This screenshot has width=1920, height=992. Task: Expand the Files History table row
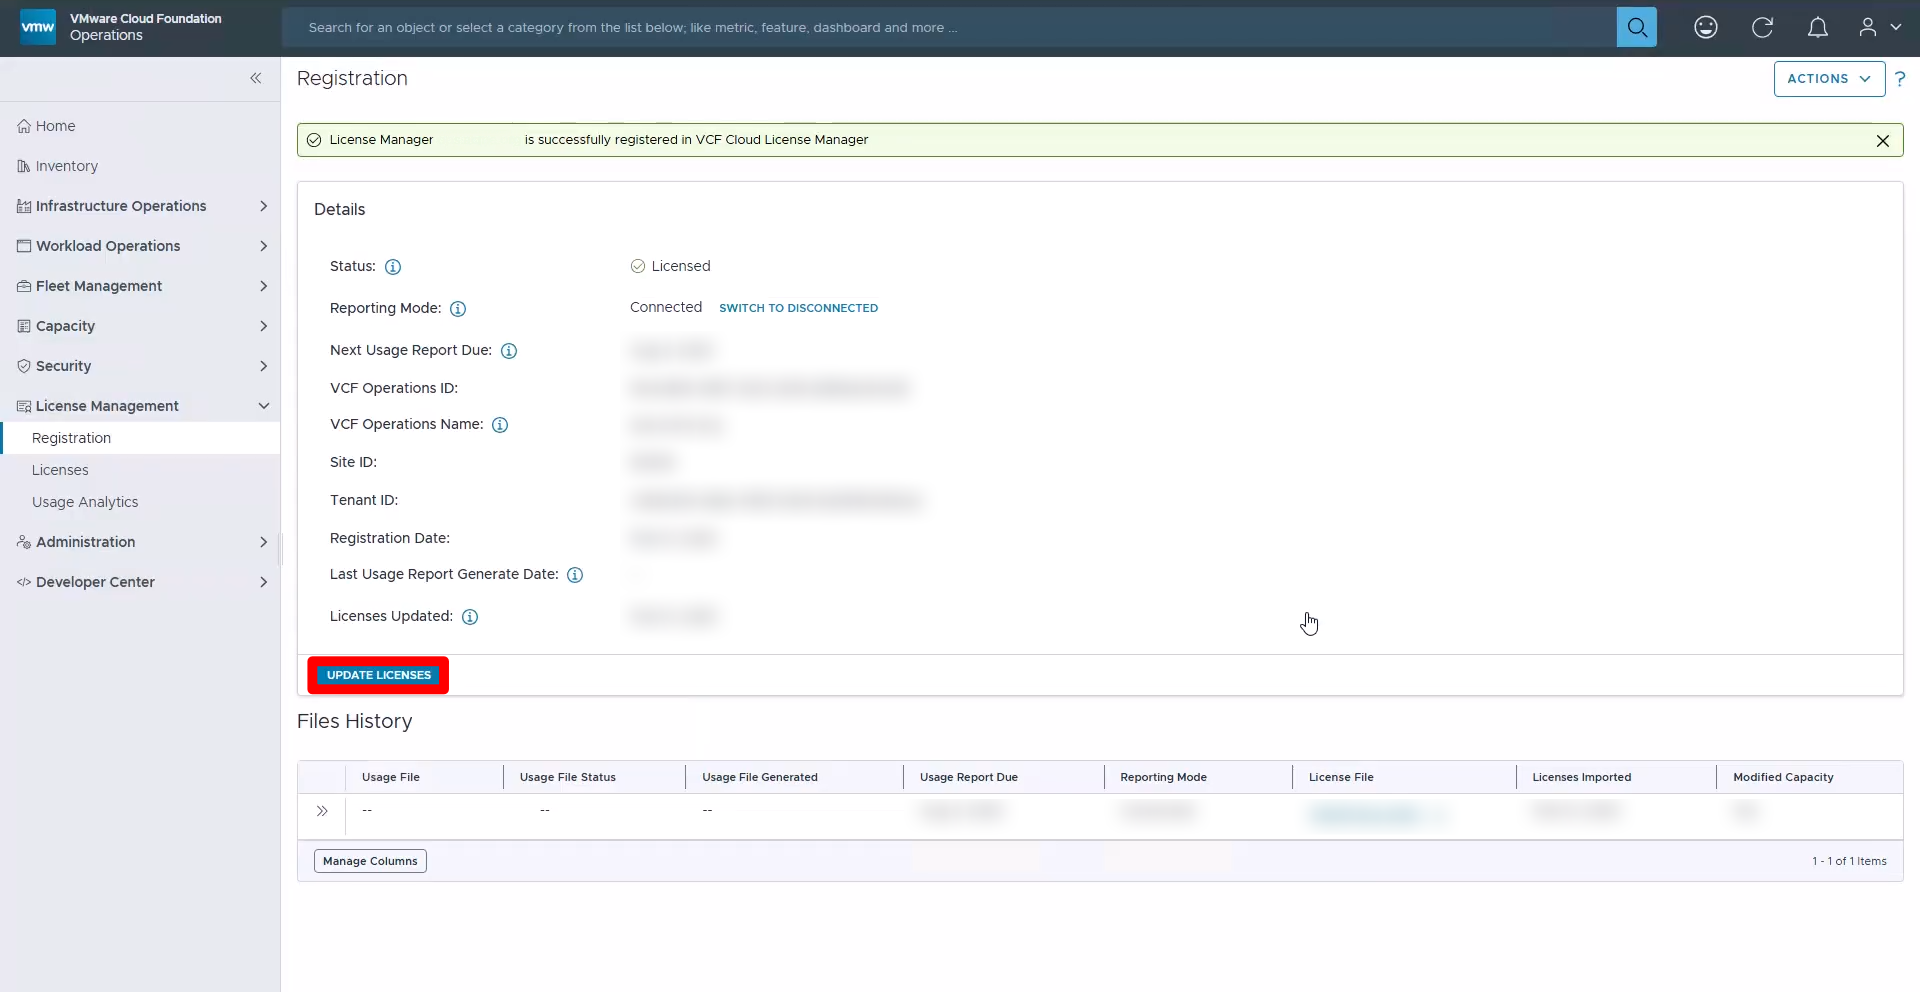point(322,811)
